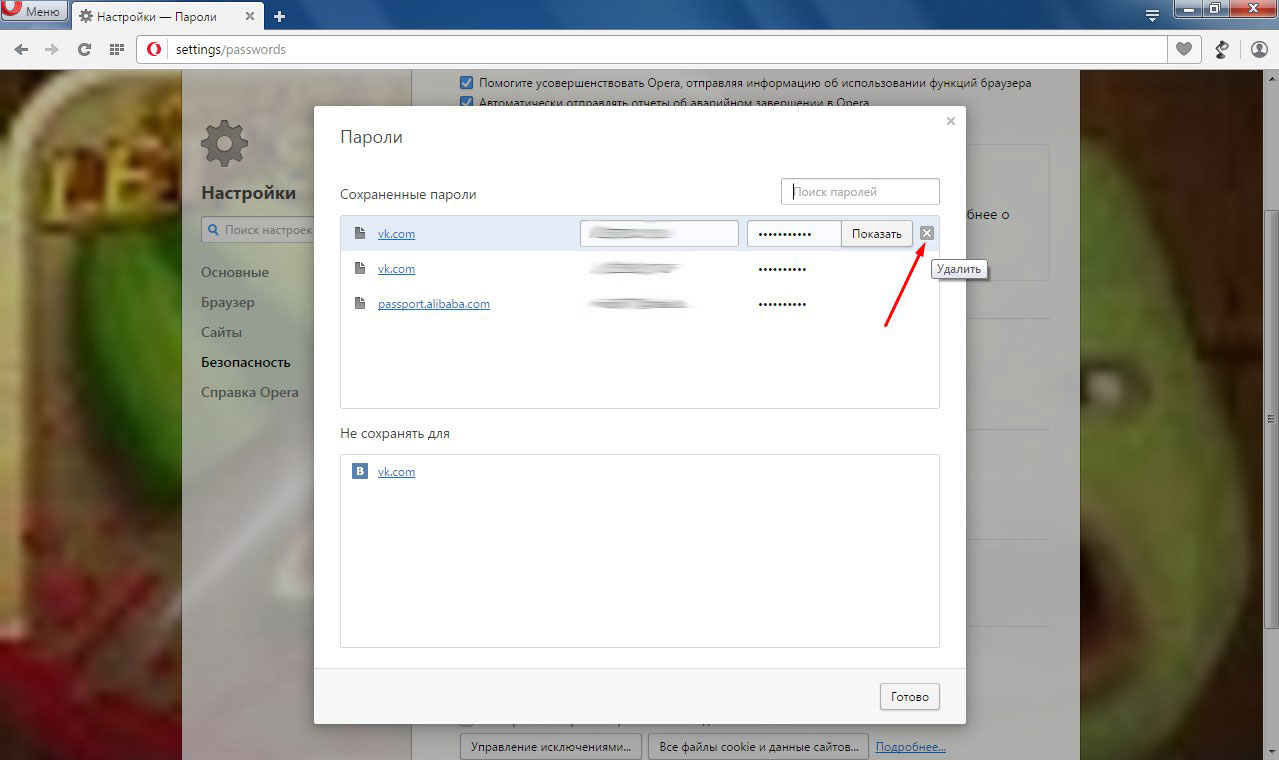The image size is (1279, 760).
Task: Click the tab list menu icon
Action: click(1152, 16)
